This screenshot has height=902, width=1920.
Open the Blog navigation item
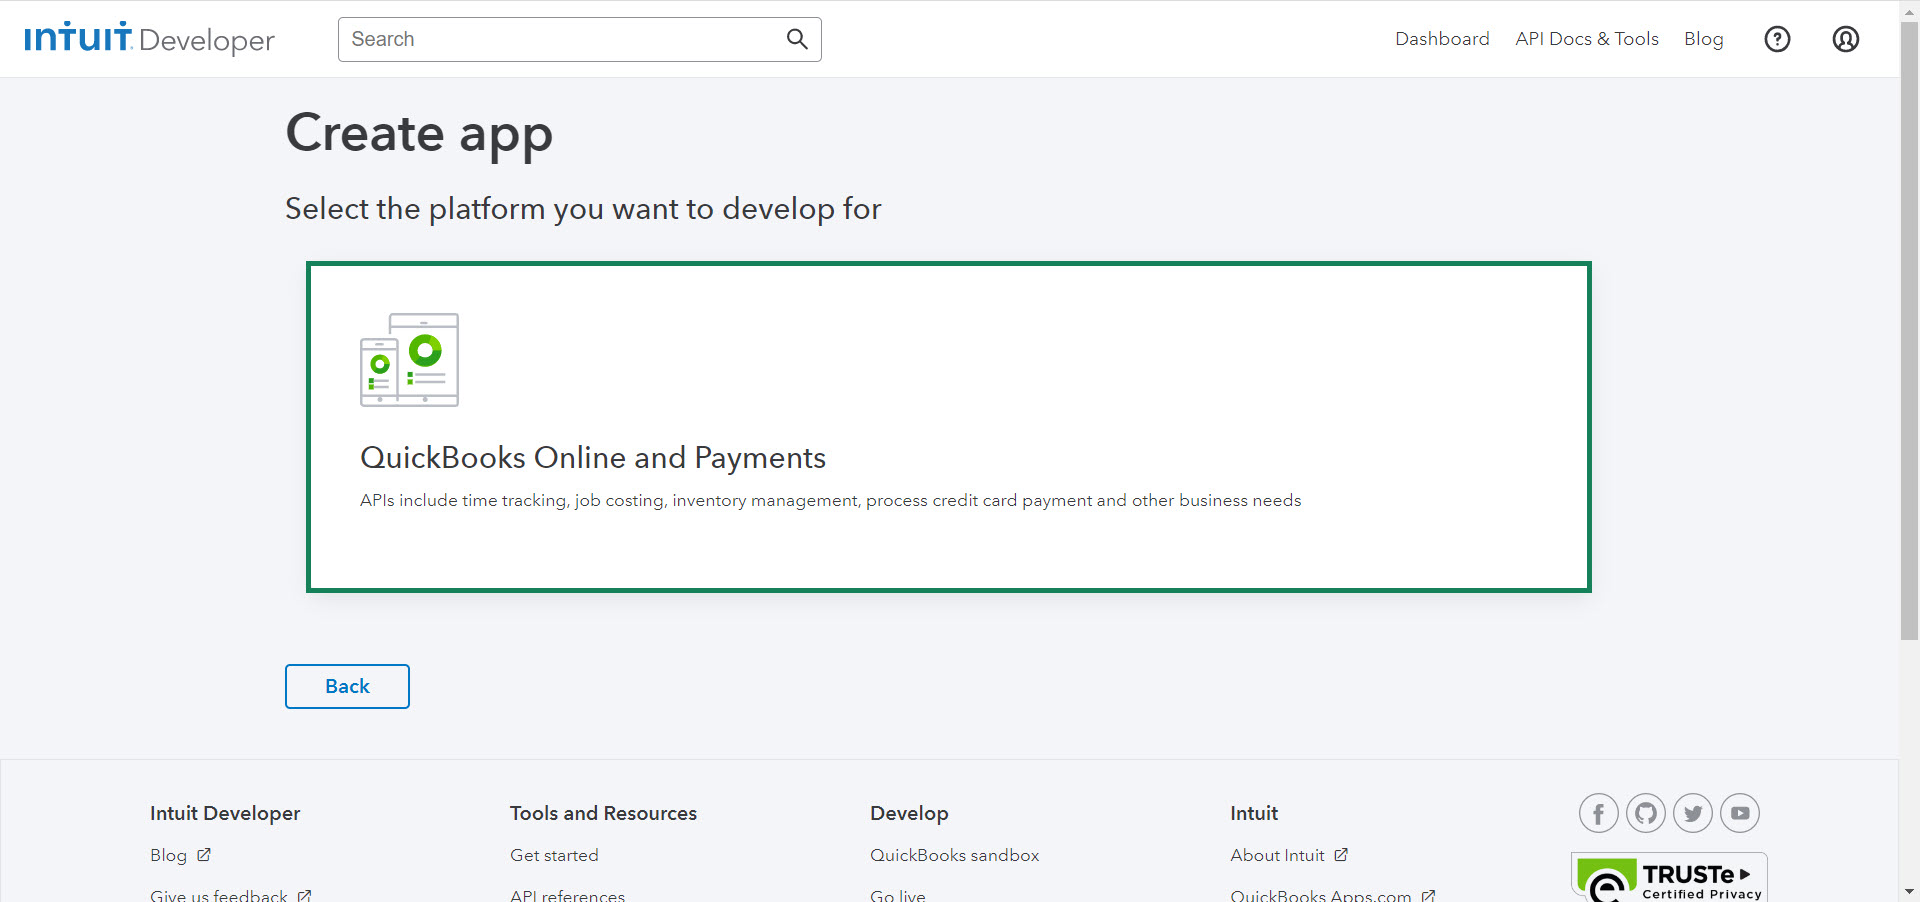pos(1703,39)
